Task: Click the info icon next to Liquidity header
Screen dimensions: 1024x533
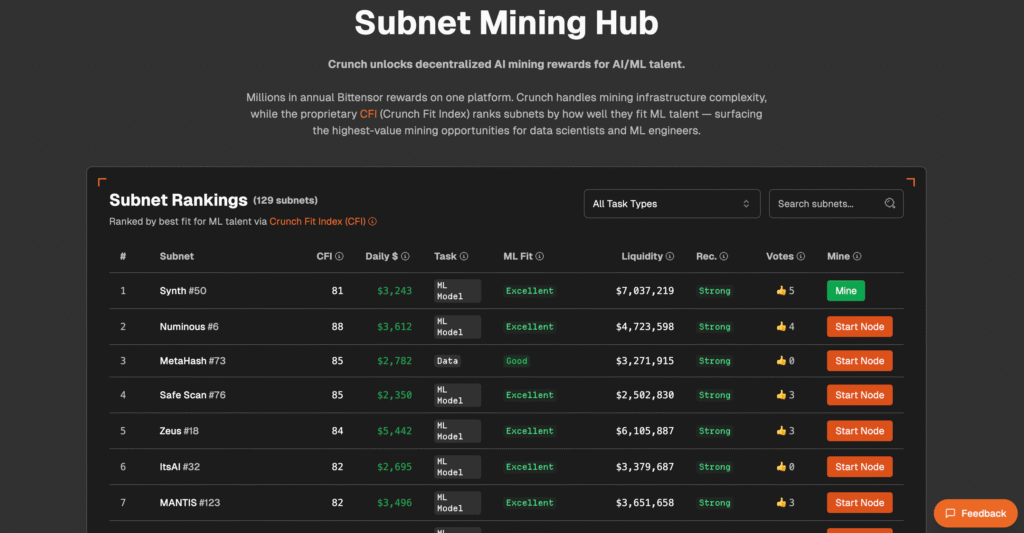Action: tap(670, 257)
